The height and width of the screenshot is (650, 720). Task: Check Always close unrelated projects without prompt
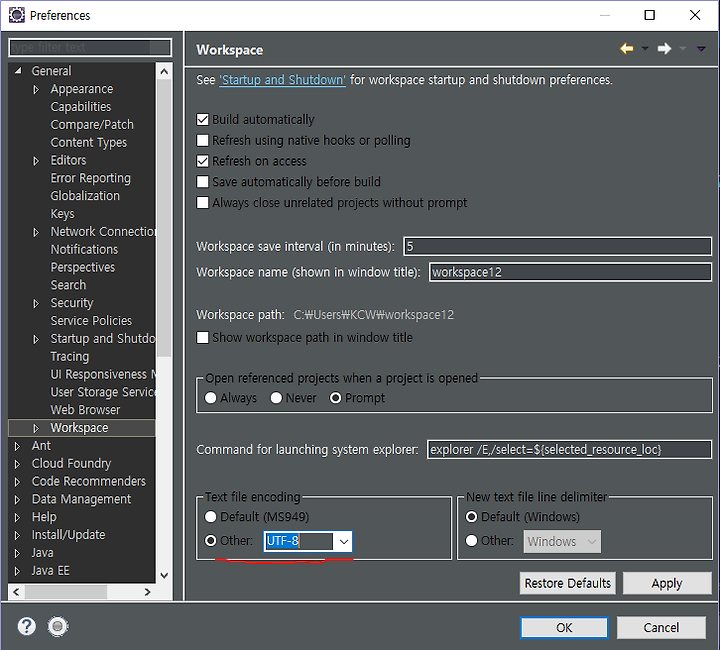click(202, 202)
